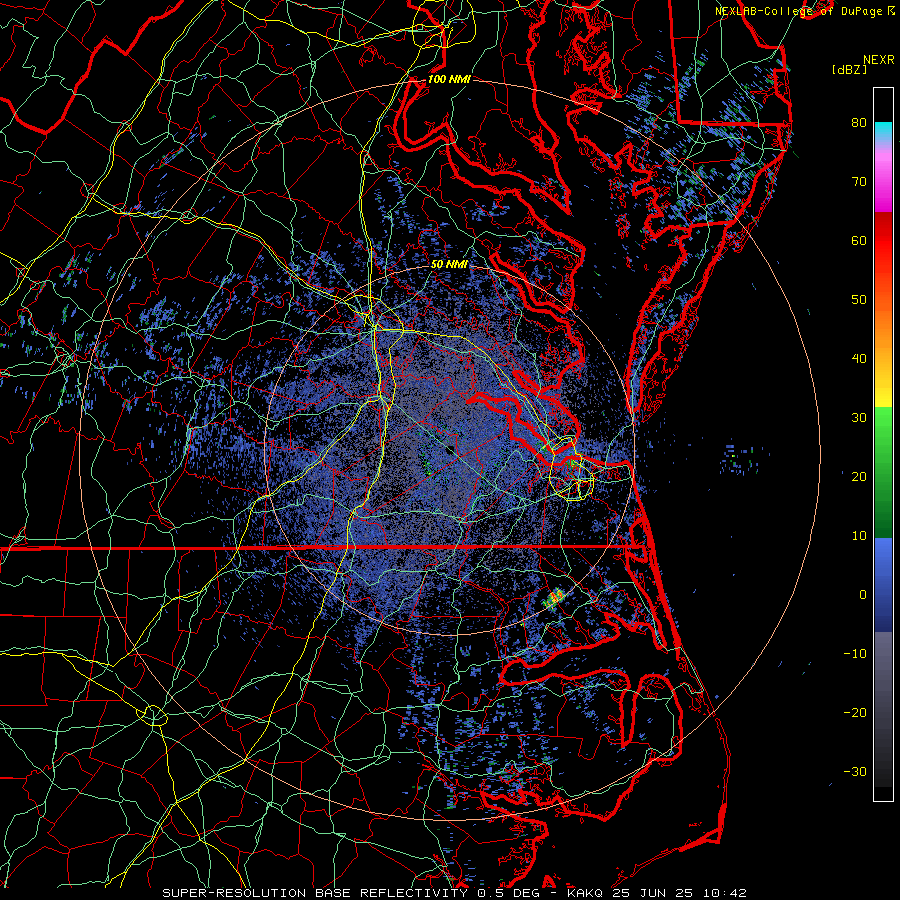
Task: Click the 50 dBZ scale value
Action: coord(859,300)
